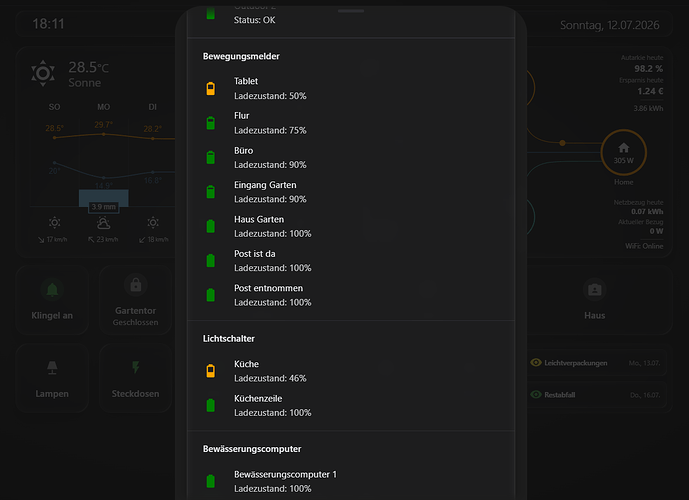Viewport: 689px width, 500px height.
Task: Click the 3.9 mm rain bar
Action: click(104, 199)
